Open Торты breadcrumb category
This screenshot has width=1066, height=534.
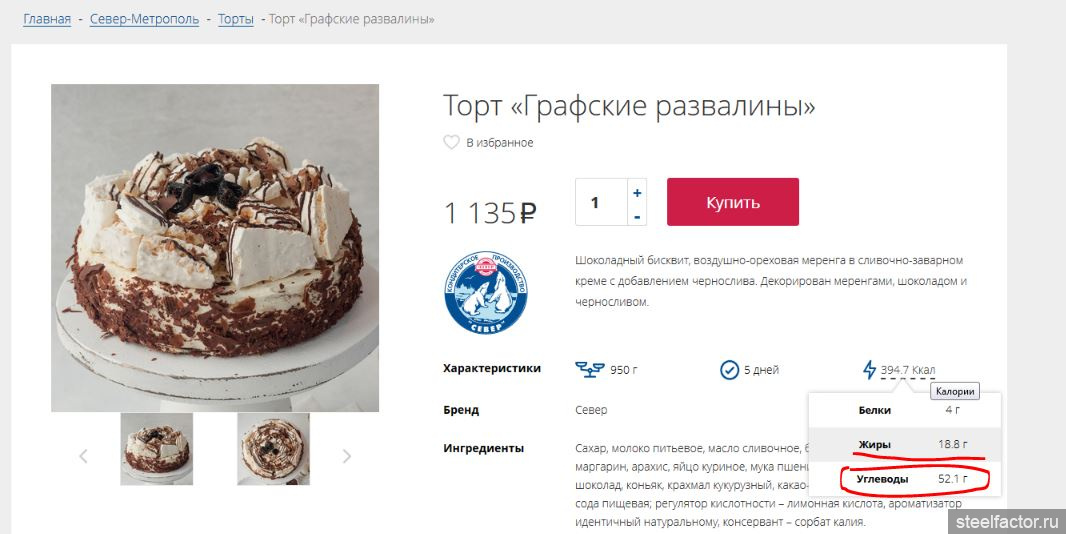pos(236,19)
